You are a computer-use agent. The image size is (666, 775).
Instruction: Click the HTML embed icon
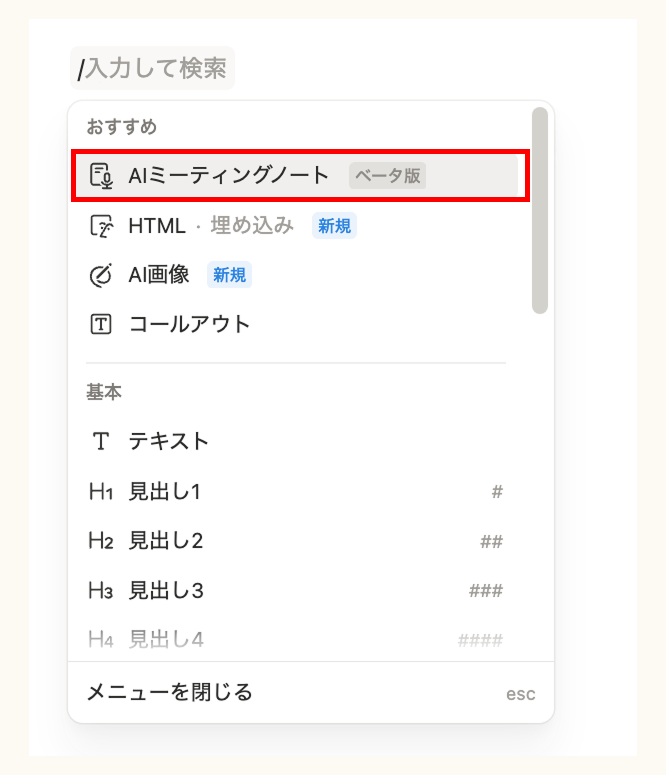[101, 226]
